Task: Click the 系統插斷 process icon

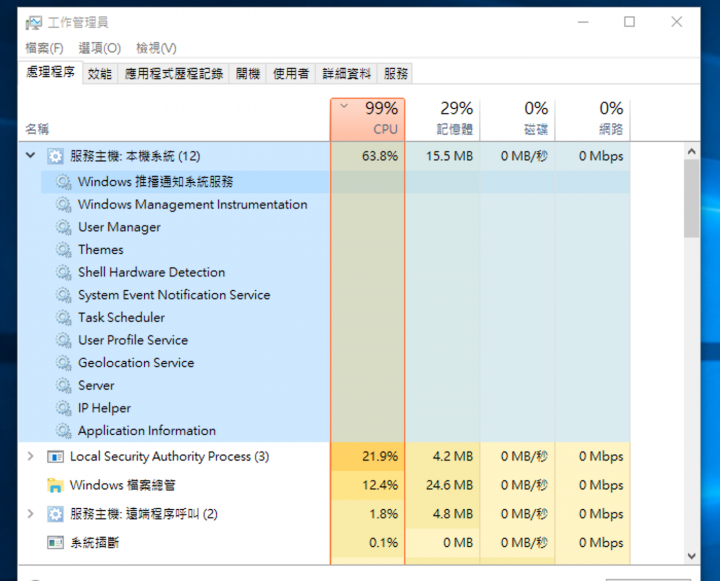Action: point(55,543)
